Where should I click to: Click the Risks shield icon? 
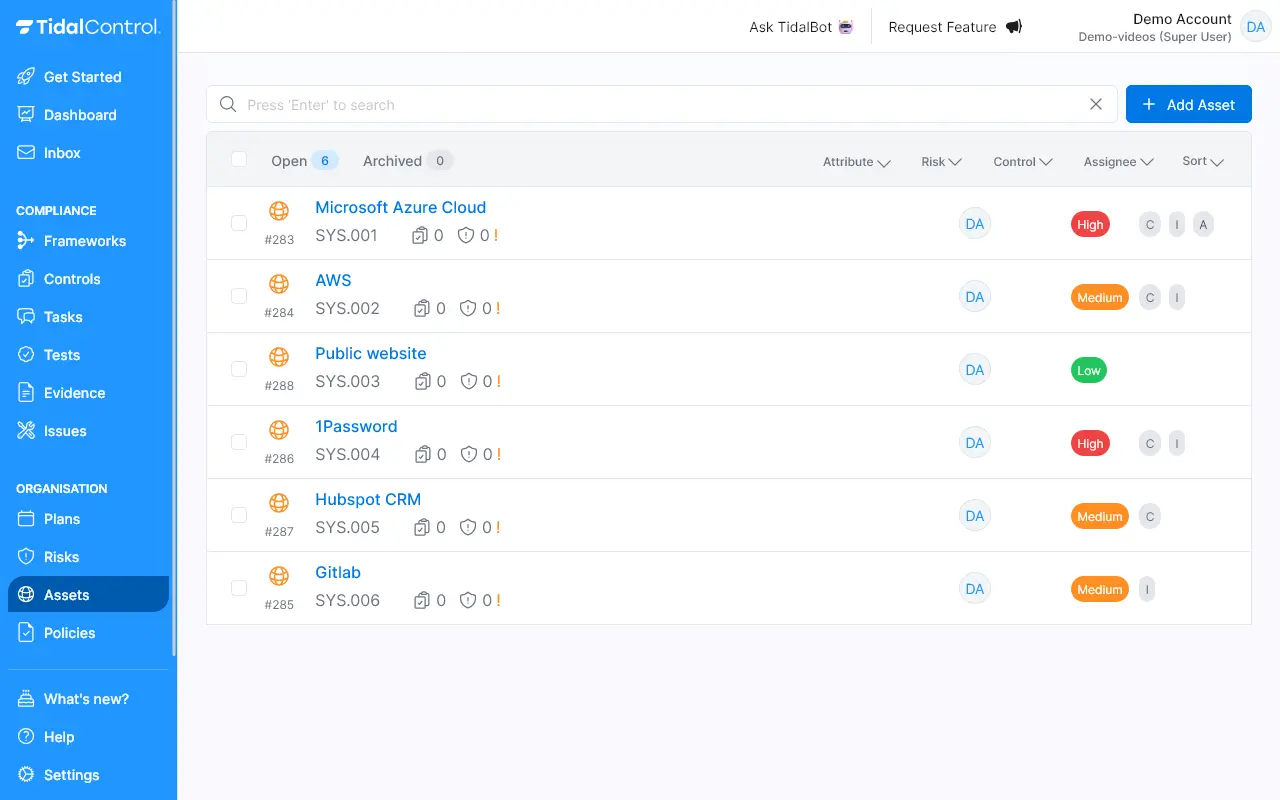pyautogui.click(x=26, y=557)
